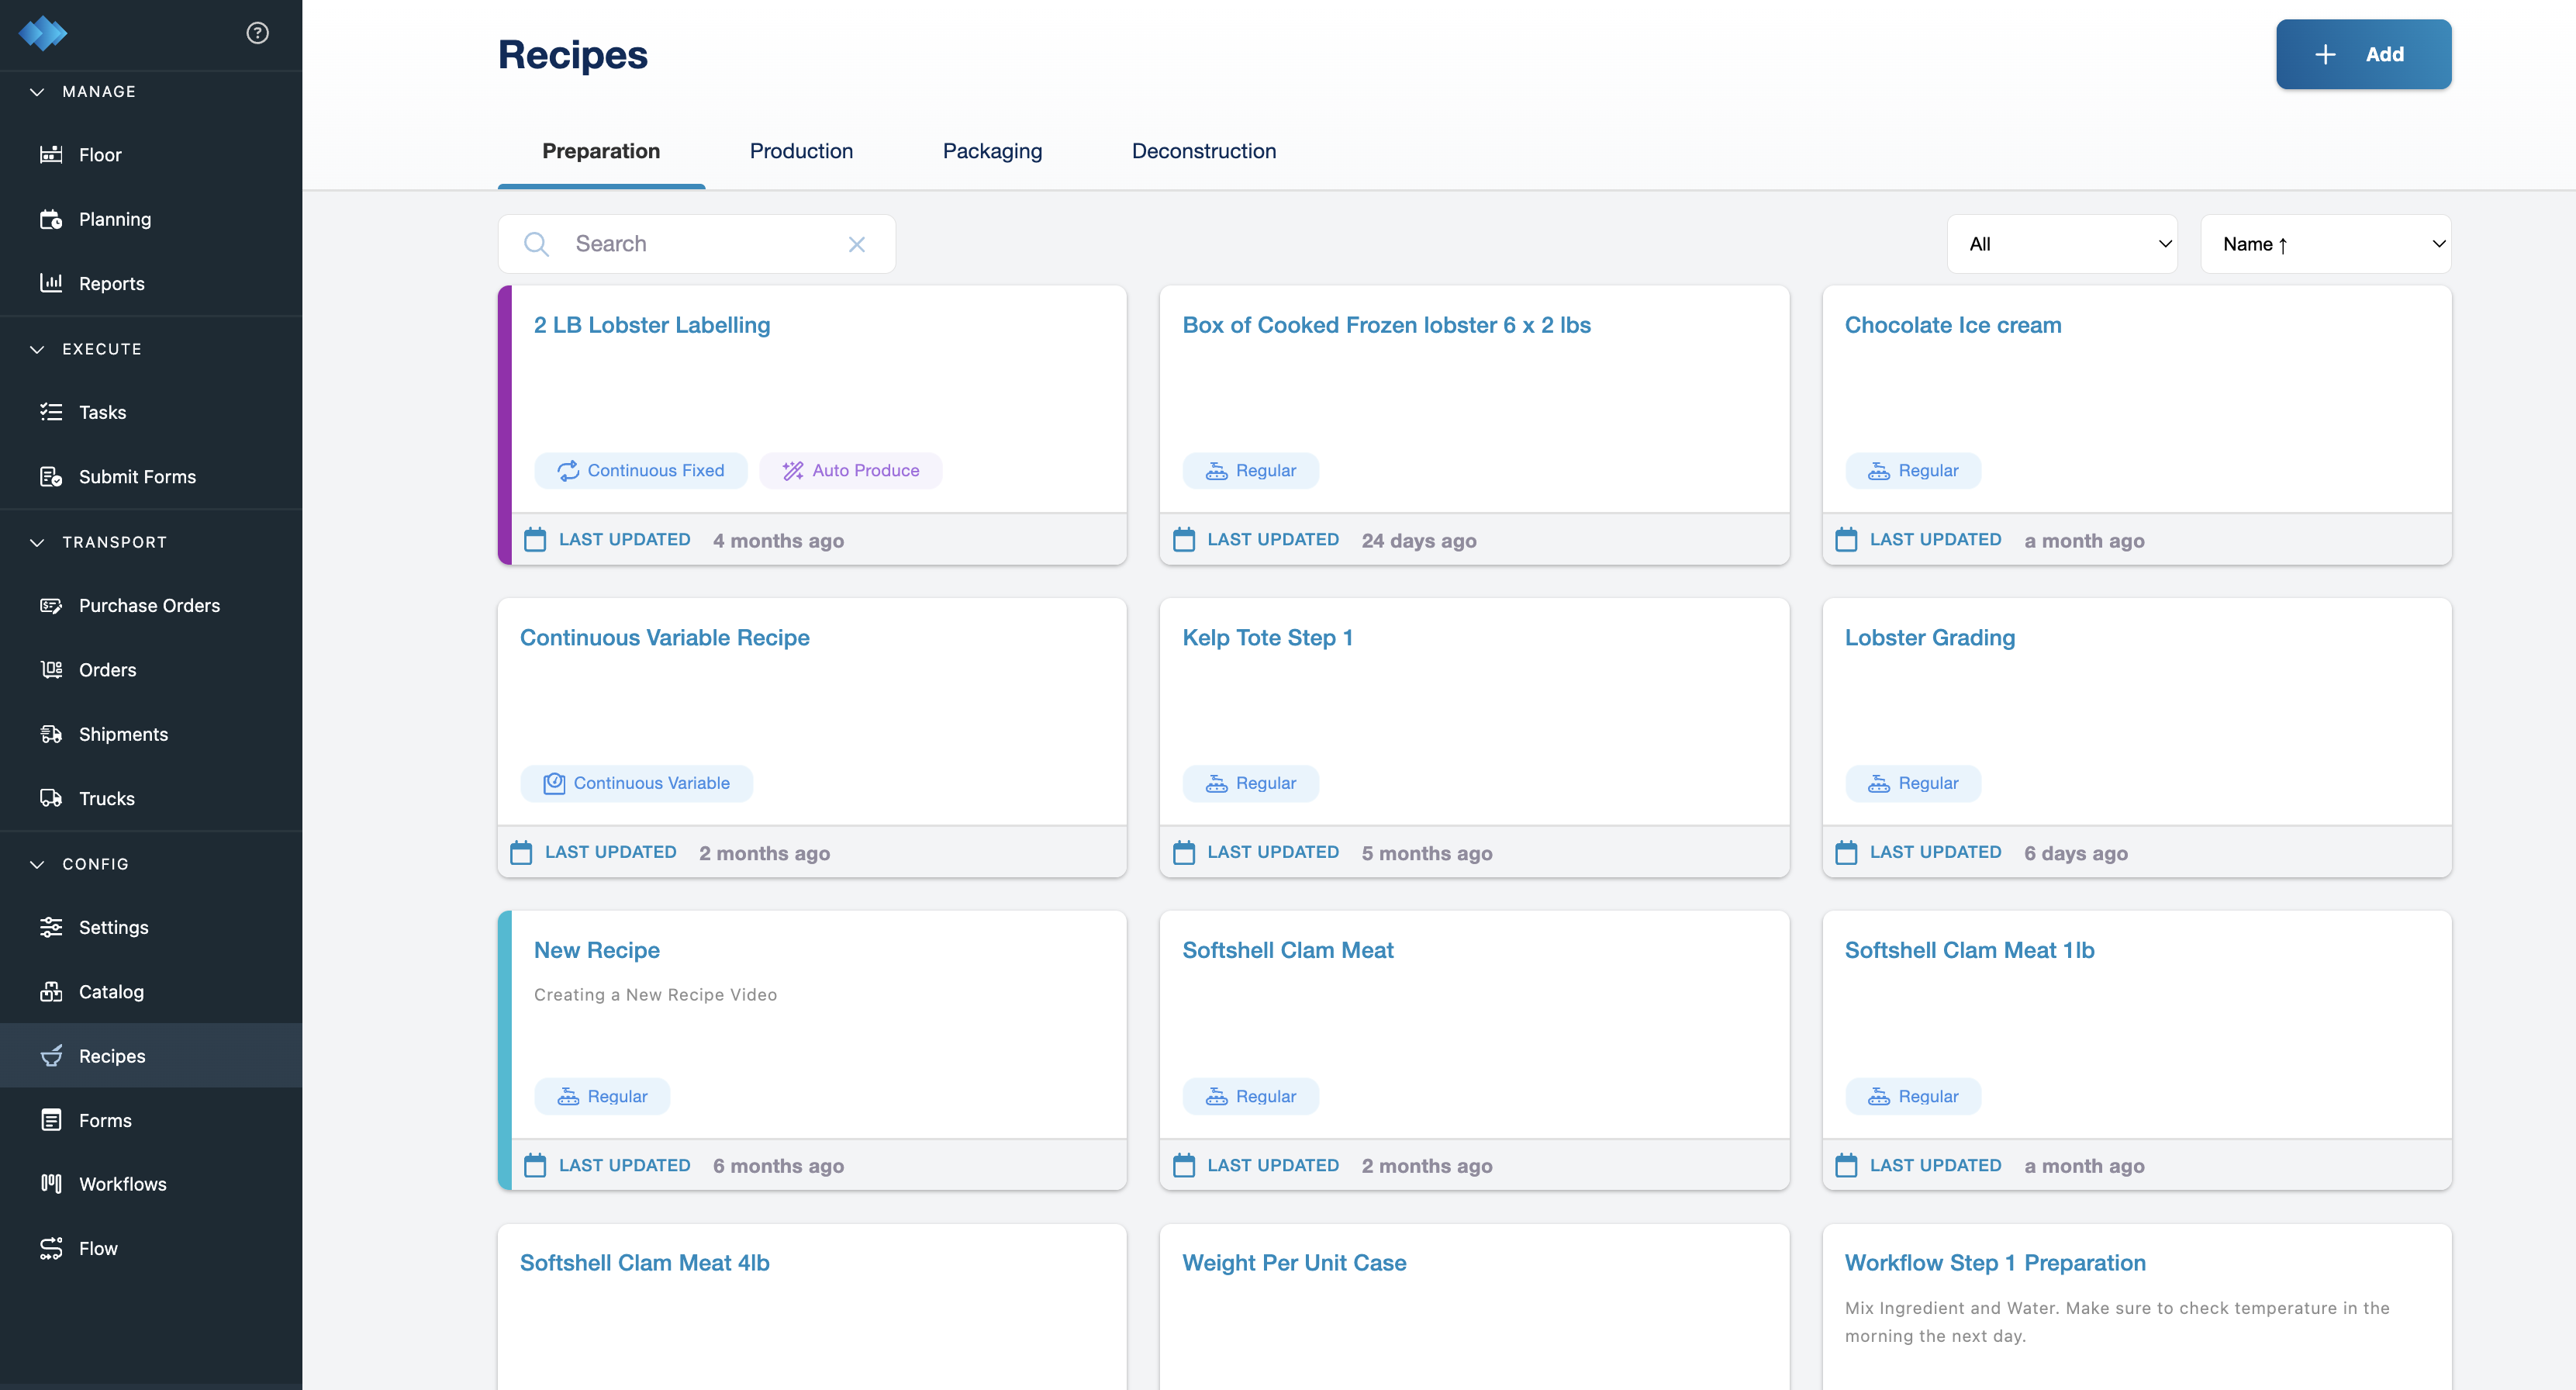Clear the search field with X icon
Image resolution: width=2576 pixels, height=1390 pixels.
point(856,244)
